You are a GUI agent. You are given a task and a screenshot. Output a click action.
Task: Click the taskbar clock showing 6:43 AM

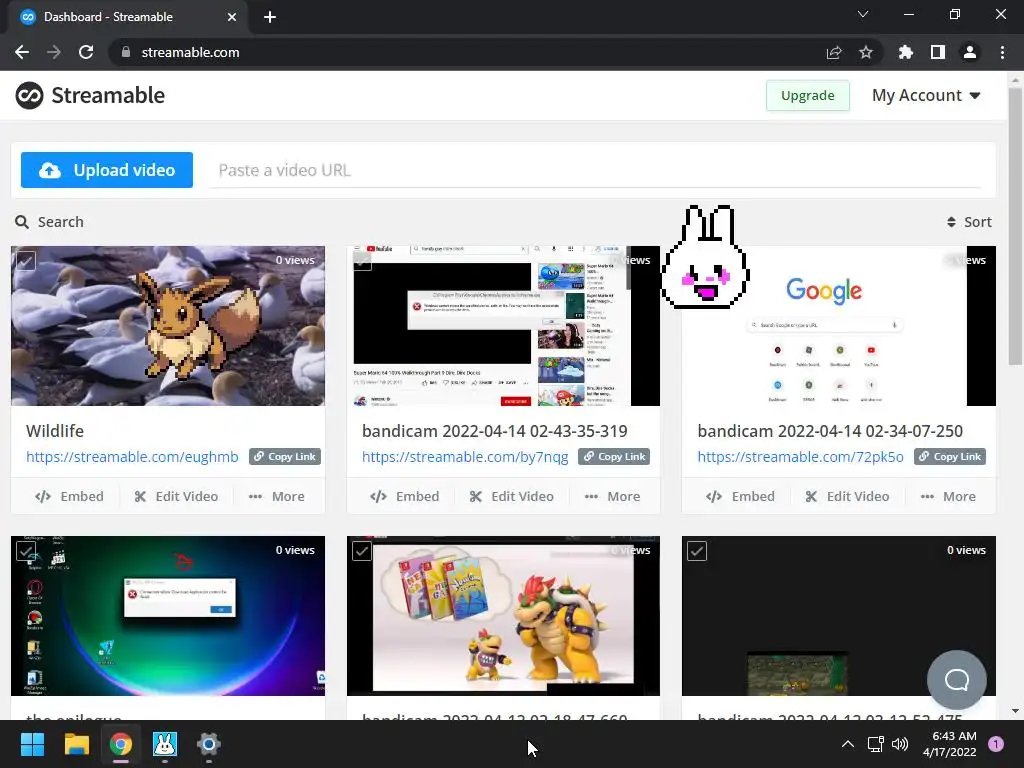950,744
